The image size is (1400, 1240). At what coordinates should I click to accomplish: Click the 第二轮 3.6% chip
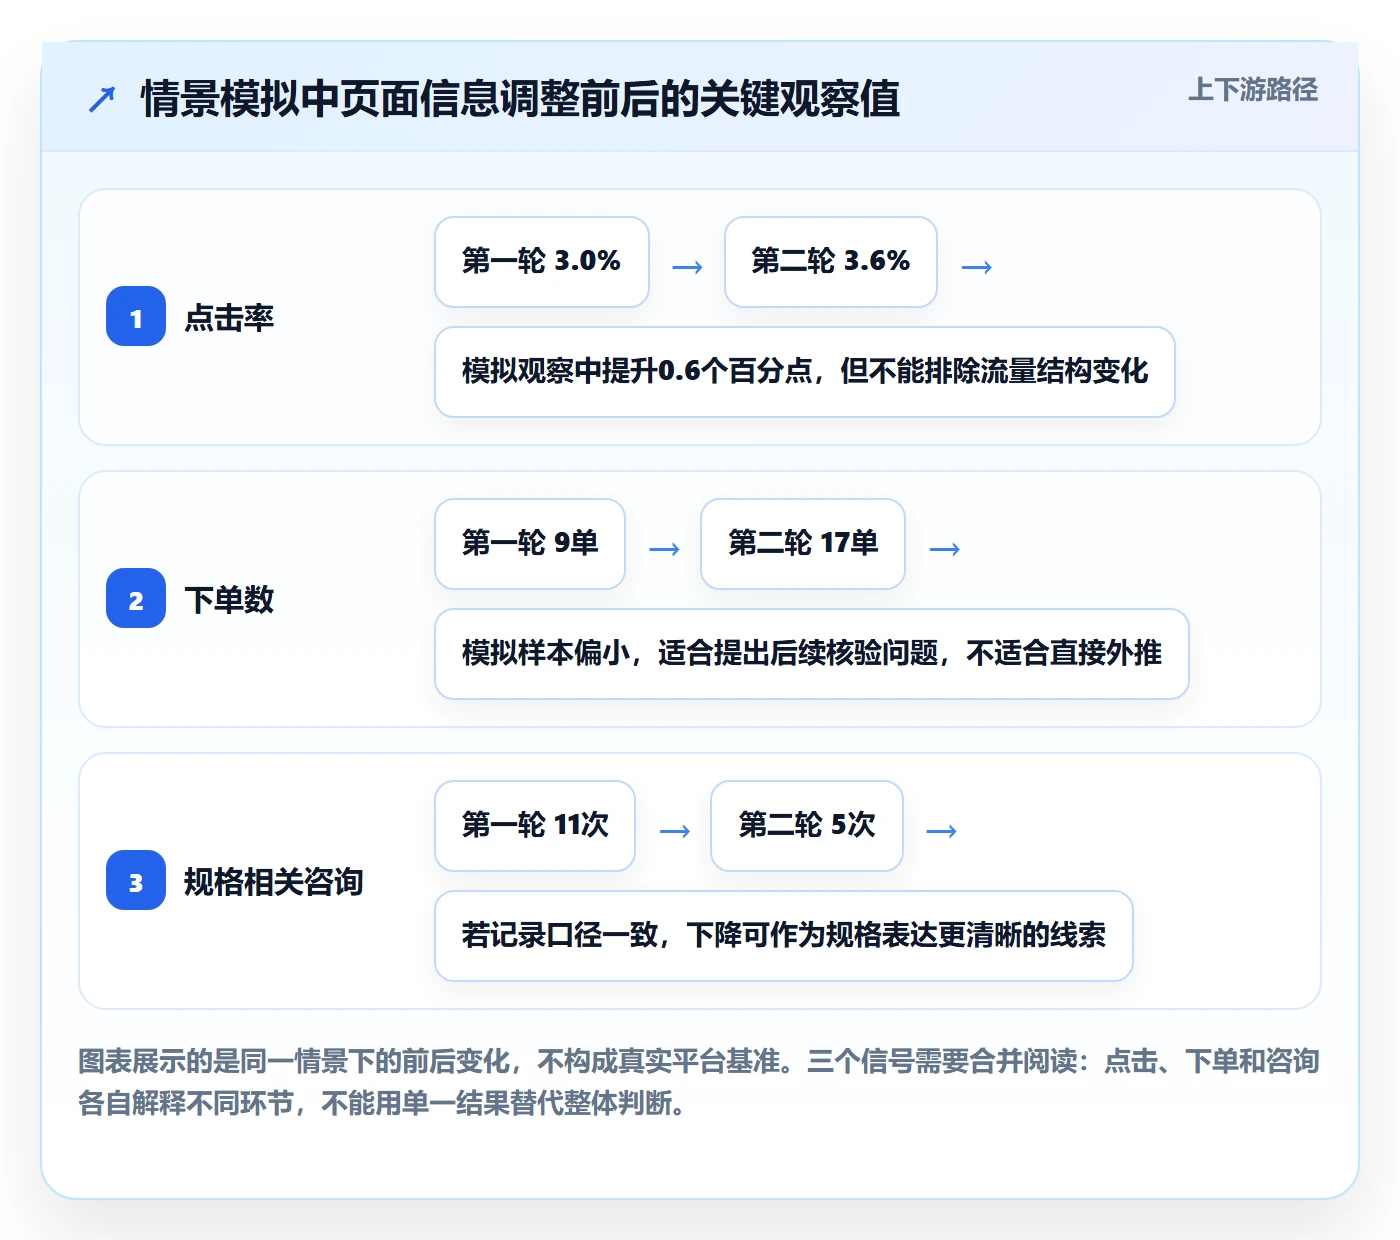(x=831, y=262)
